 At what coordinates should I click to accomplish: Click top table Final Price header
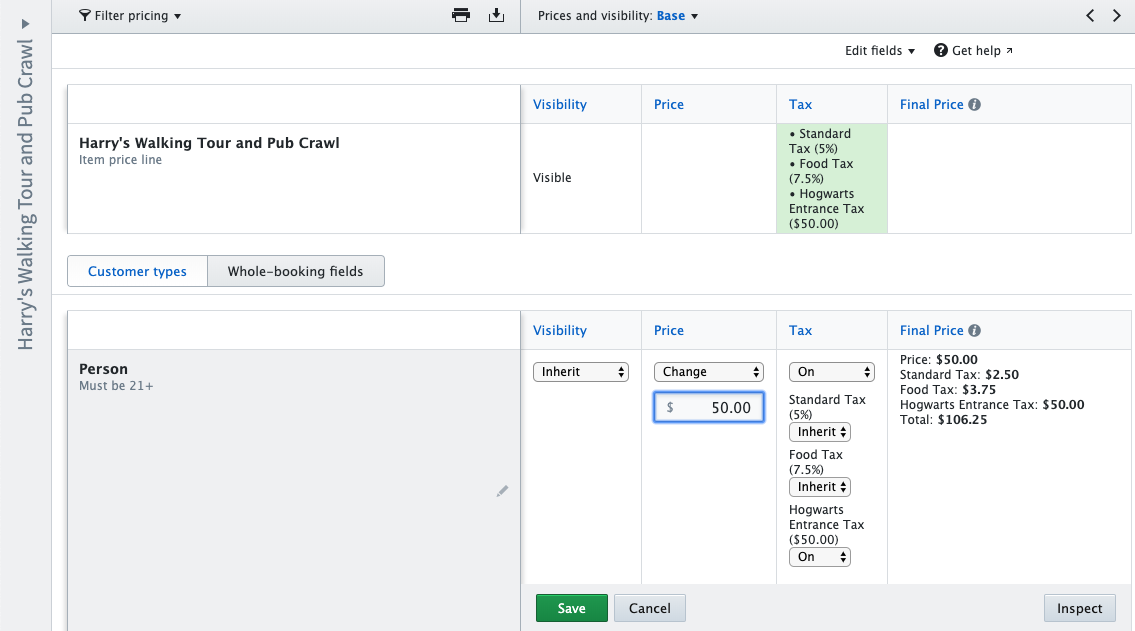(x=931, y=104)
